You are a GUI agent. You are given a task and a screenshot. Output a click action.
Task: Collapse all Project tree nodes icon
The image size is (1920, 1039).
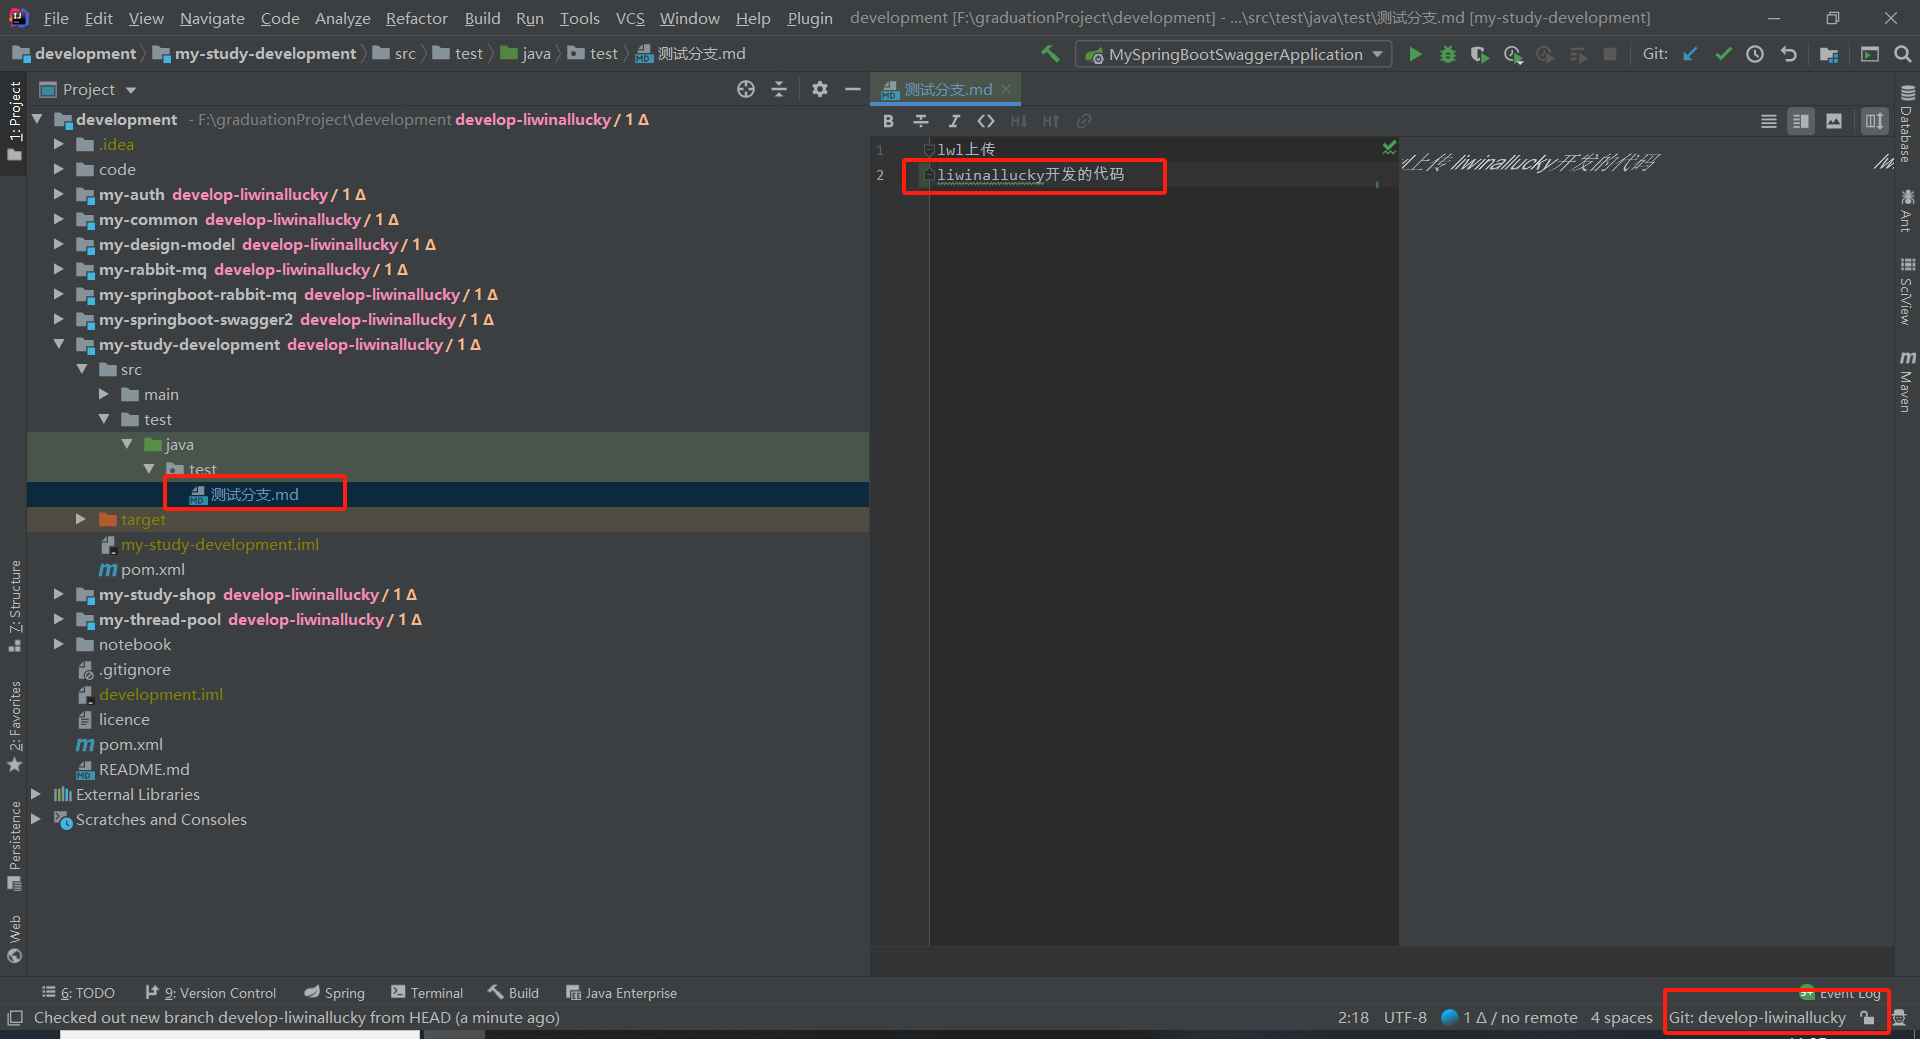click(x=779, y=89)
